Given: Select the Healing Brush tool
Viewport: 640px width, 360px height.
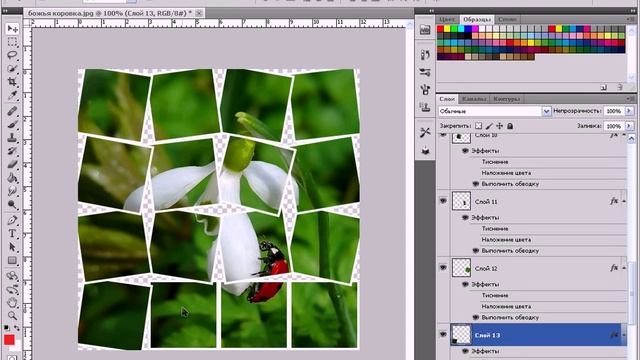Looking at the screenshot, I should [12, 111].
